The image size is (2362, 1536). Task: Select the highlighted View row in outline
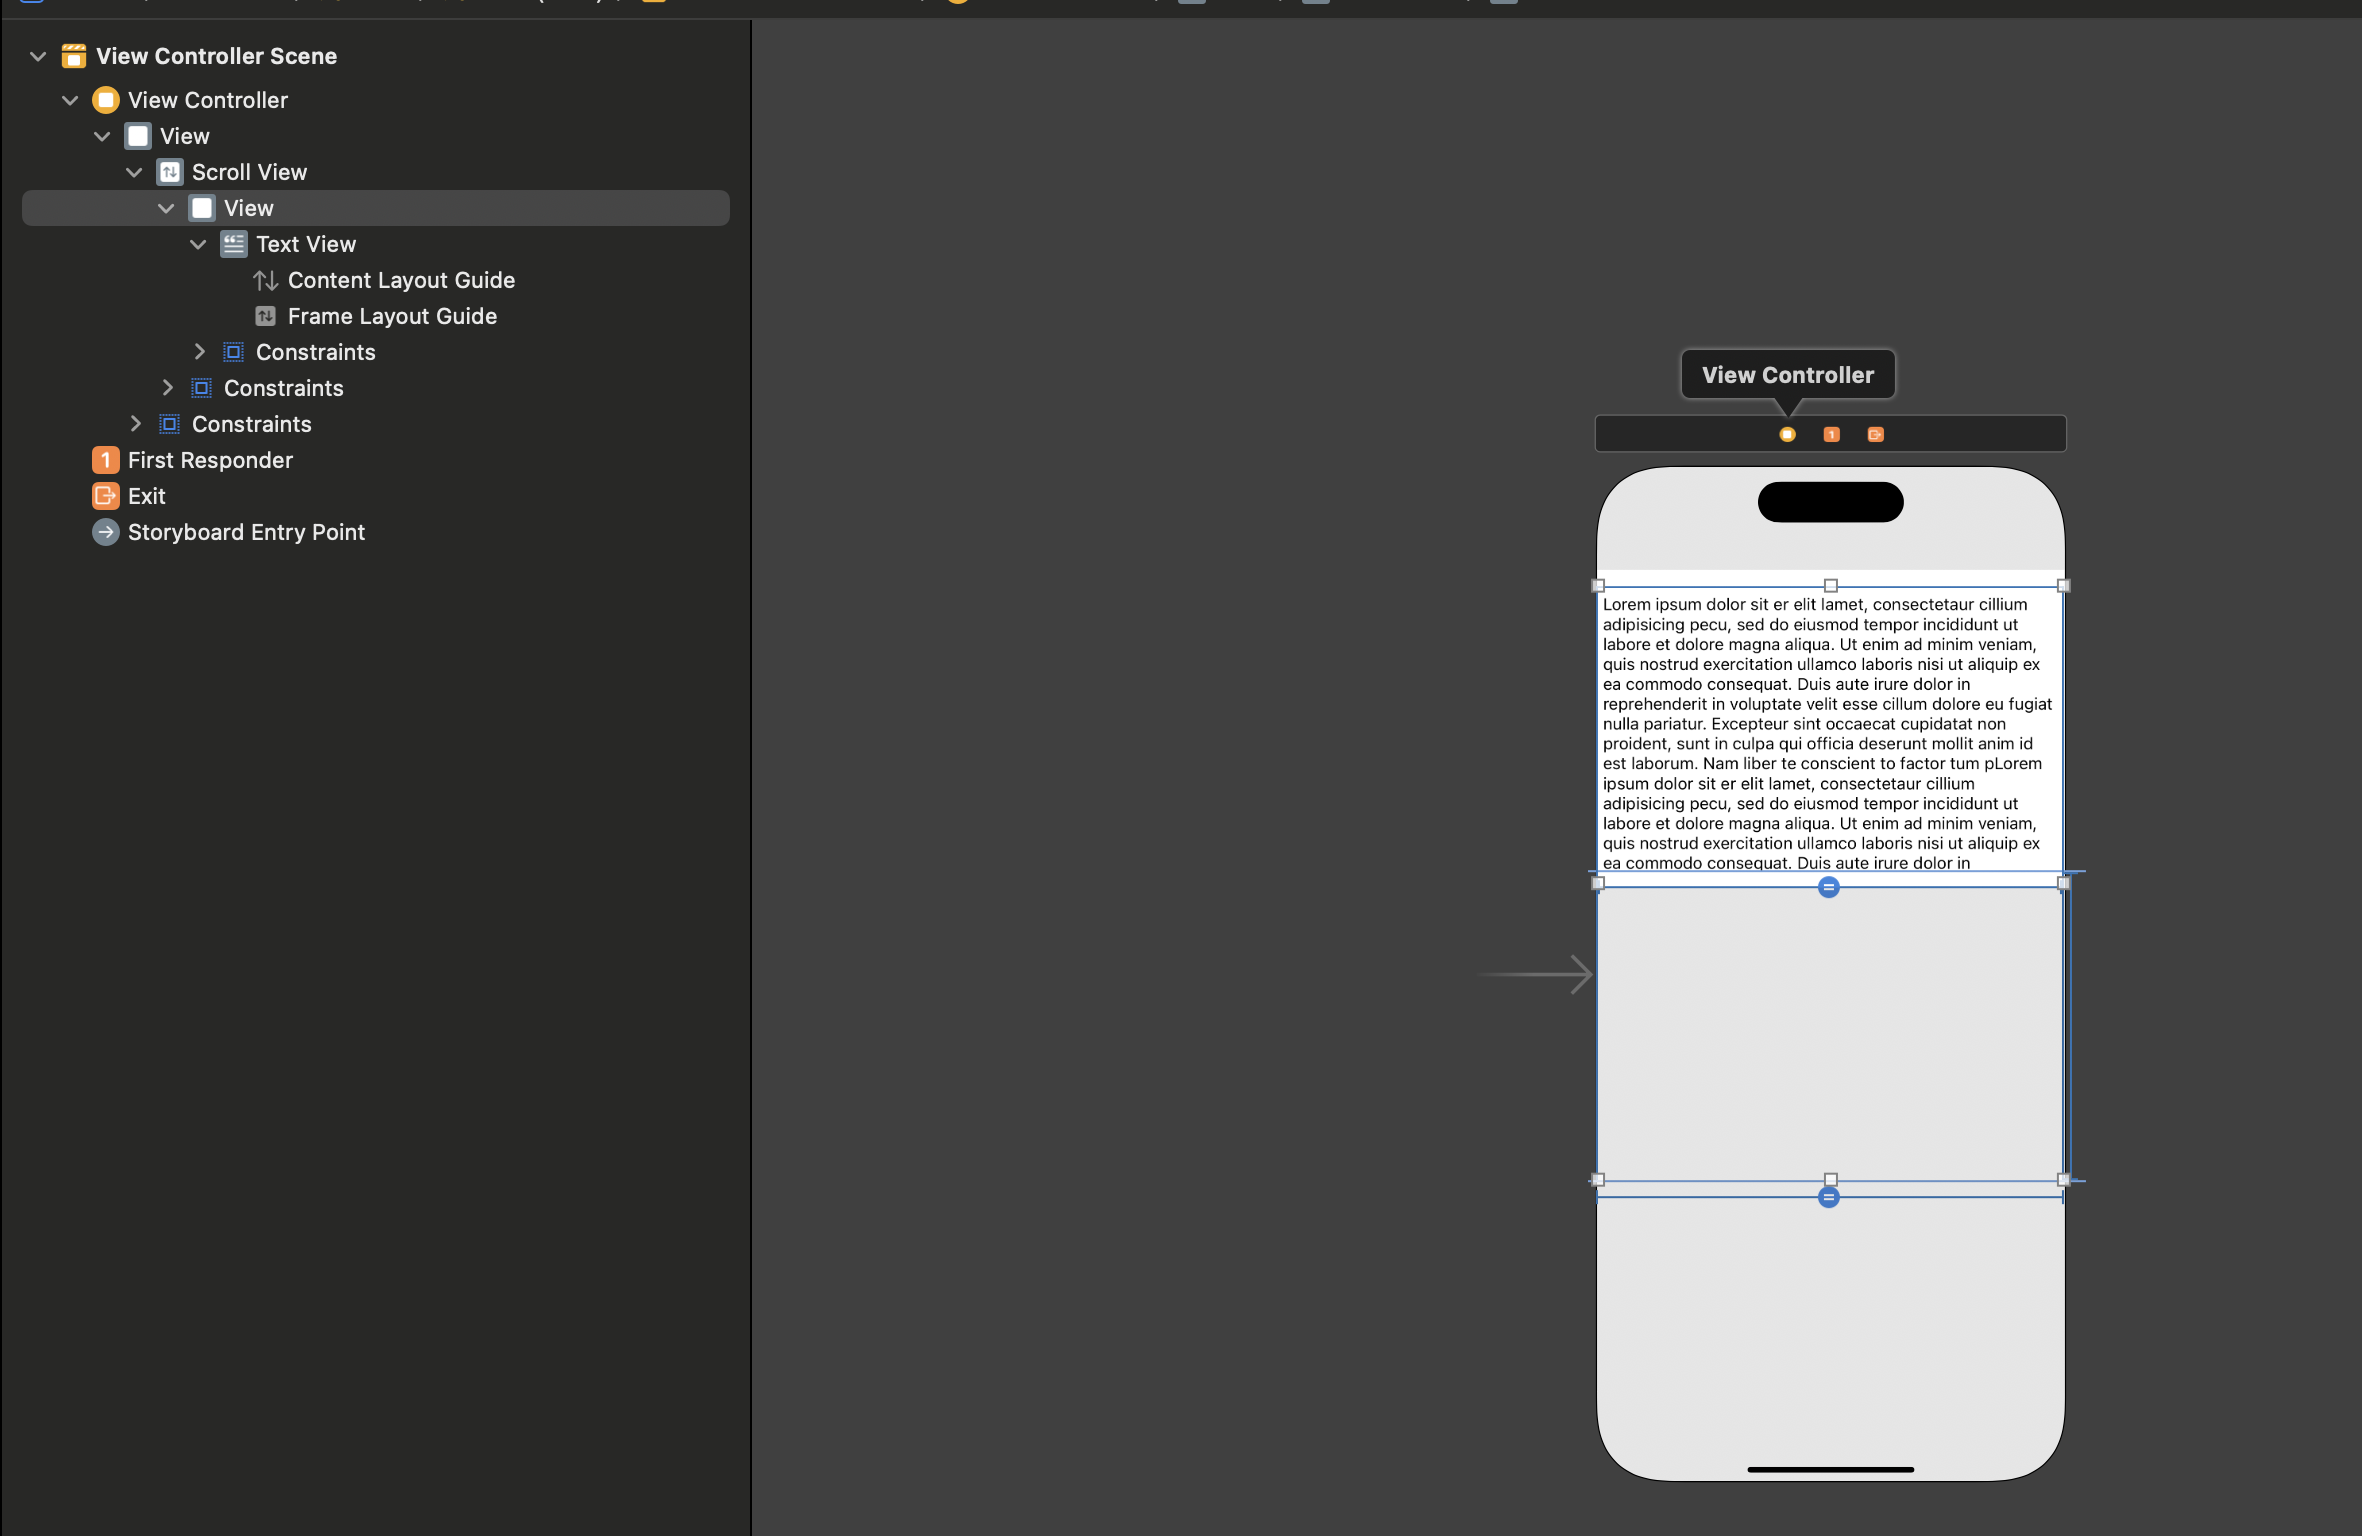249,208
